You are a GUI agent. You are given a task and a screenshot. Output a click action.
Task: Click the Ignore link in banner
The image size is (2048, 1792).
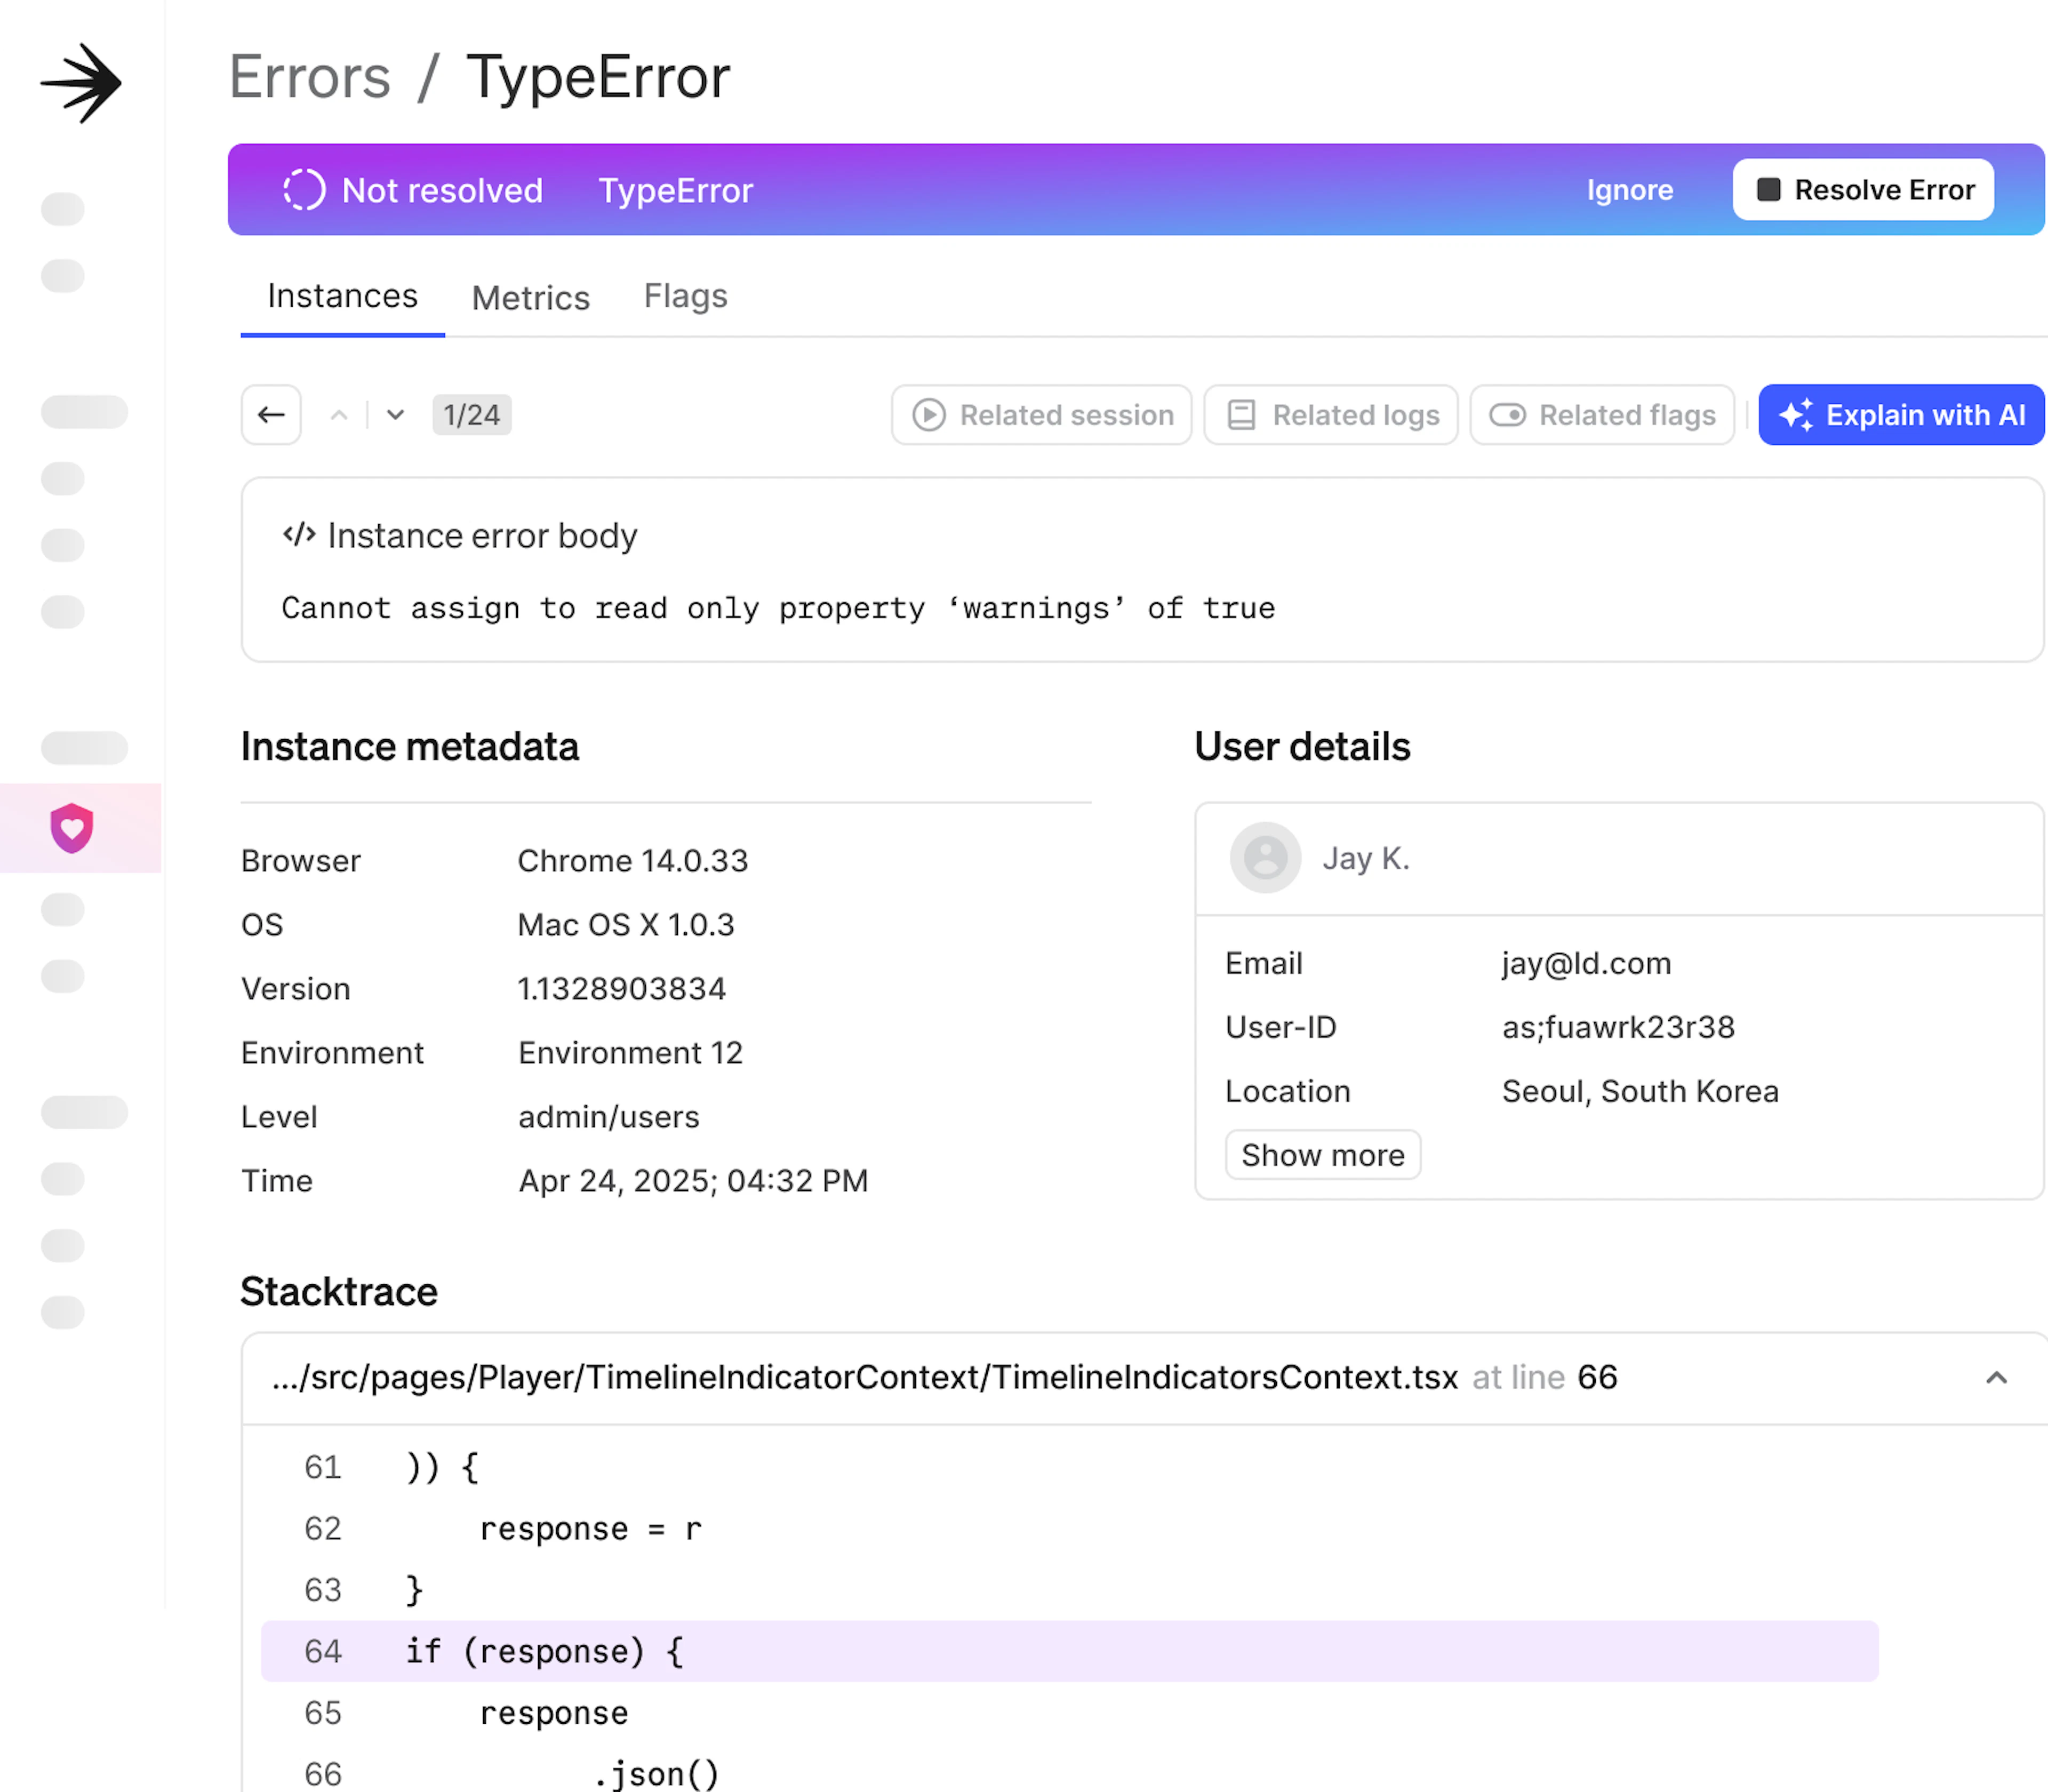[x=1629, y=190]
